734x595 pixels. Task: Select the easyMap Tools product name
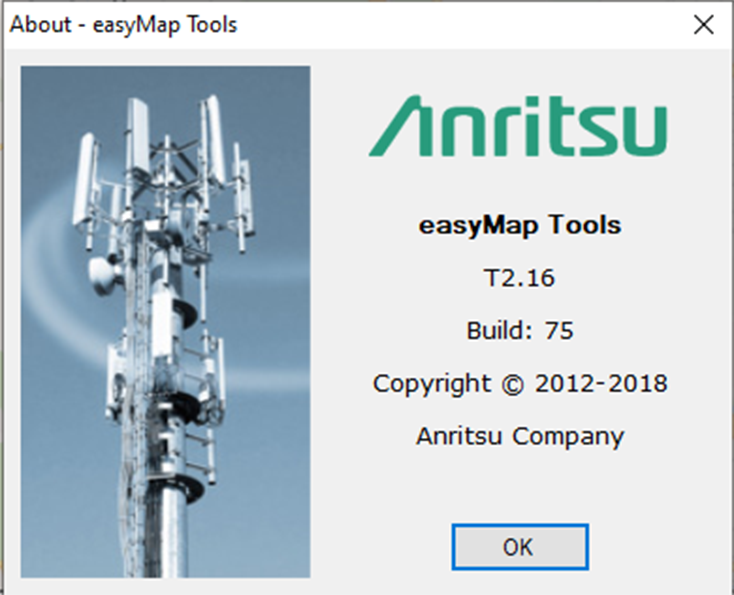pos(520,225)
